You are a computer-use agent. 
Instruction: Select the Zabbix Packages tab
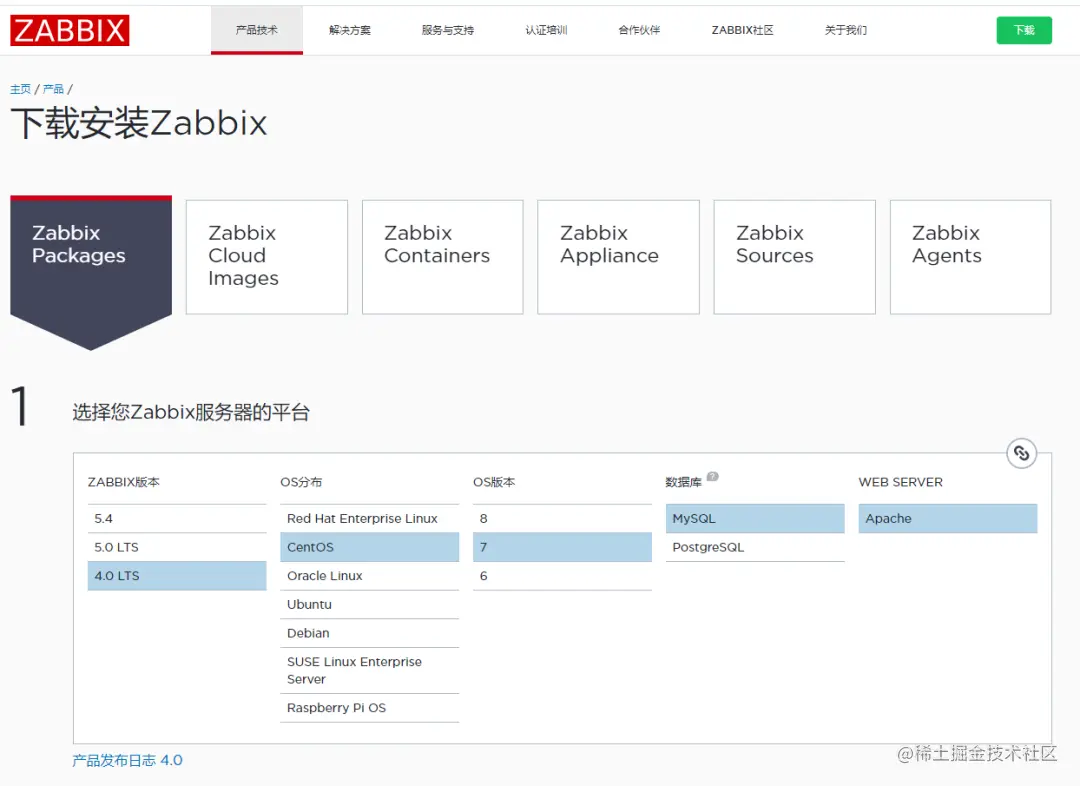pos(91,272)
